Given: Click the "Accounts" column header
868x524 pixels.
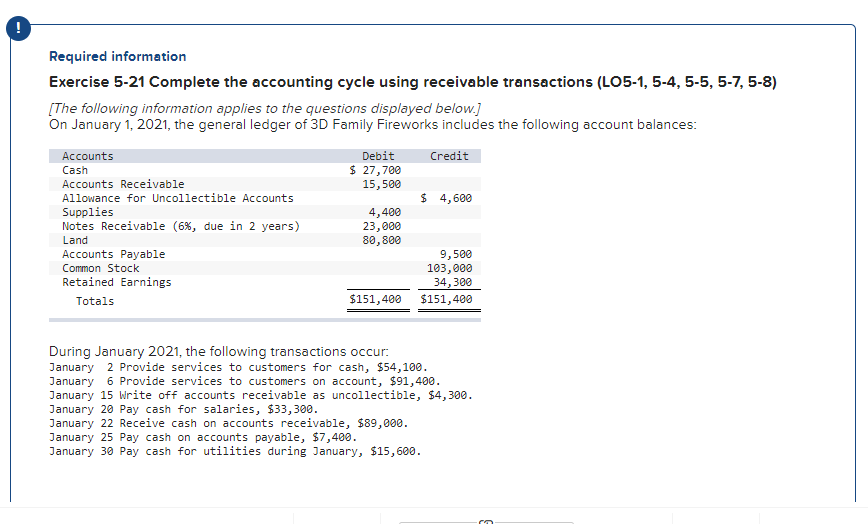Looking at the screenshot, I should point(87,156).
